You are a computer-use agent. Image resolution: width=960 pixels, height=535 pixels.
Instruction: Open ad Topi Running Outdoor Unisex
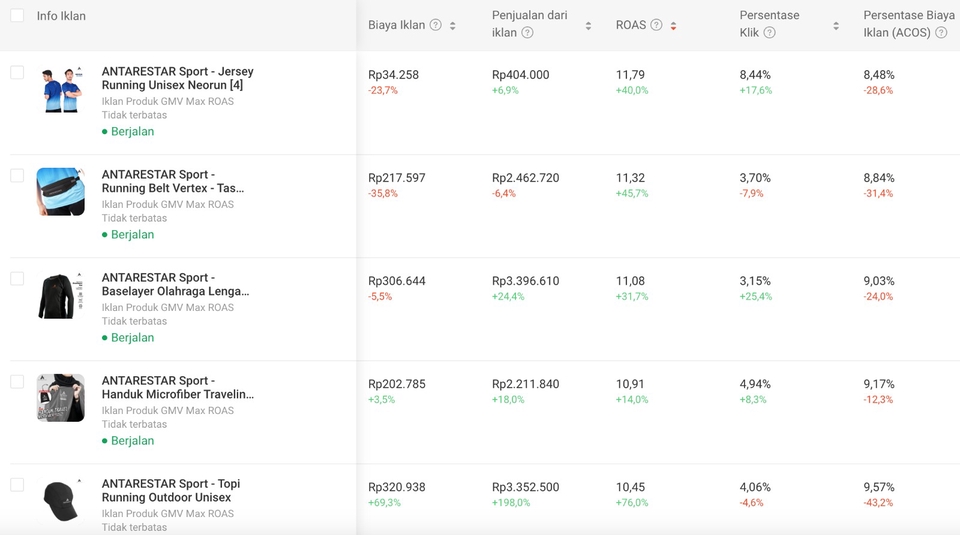click(171, 490)
